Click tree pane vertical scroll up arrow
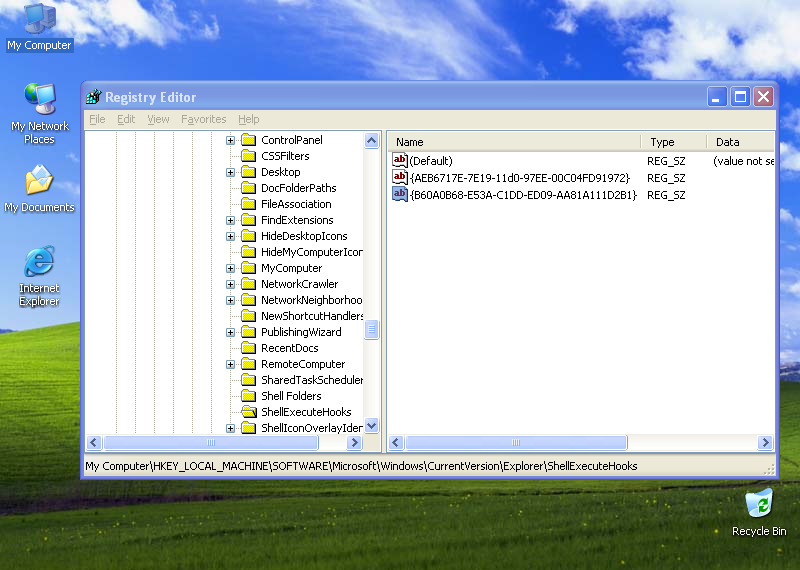 pyautogui.click(x=371, y=140)
